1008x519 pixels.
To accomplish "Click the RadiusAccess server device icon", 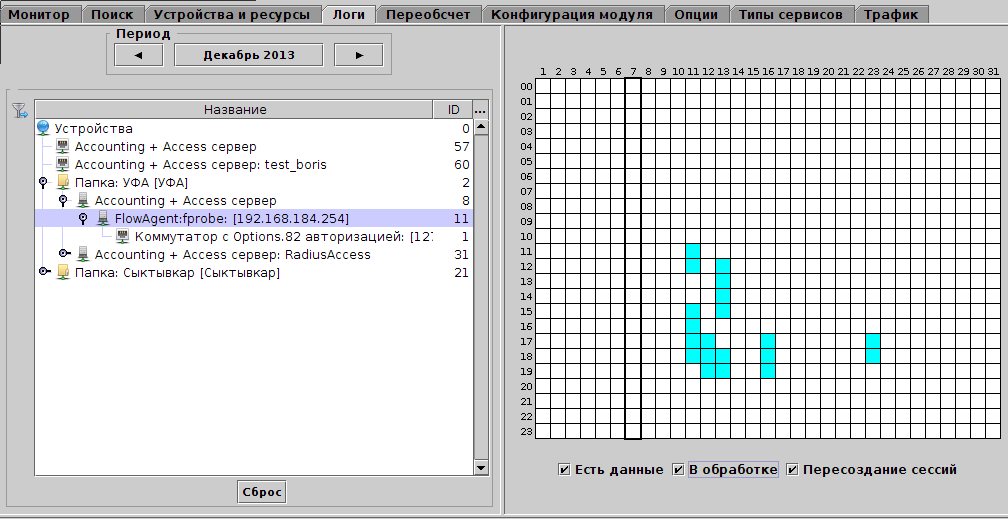I will [83, 254].
